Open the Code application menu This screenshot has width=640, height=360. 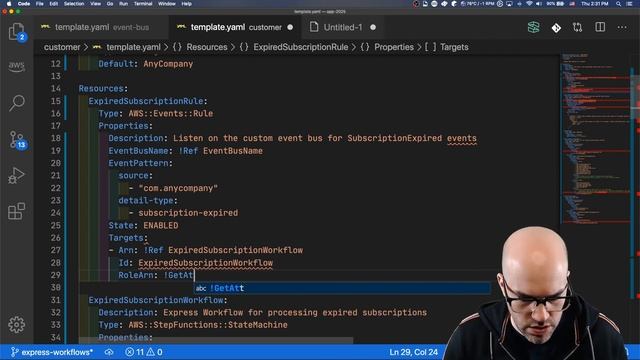(x=24, y=4)
